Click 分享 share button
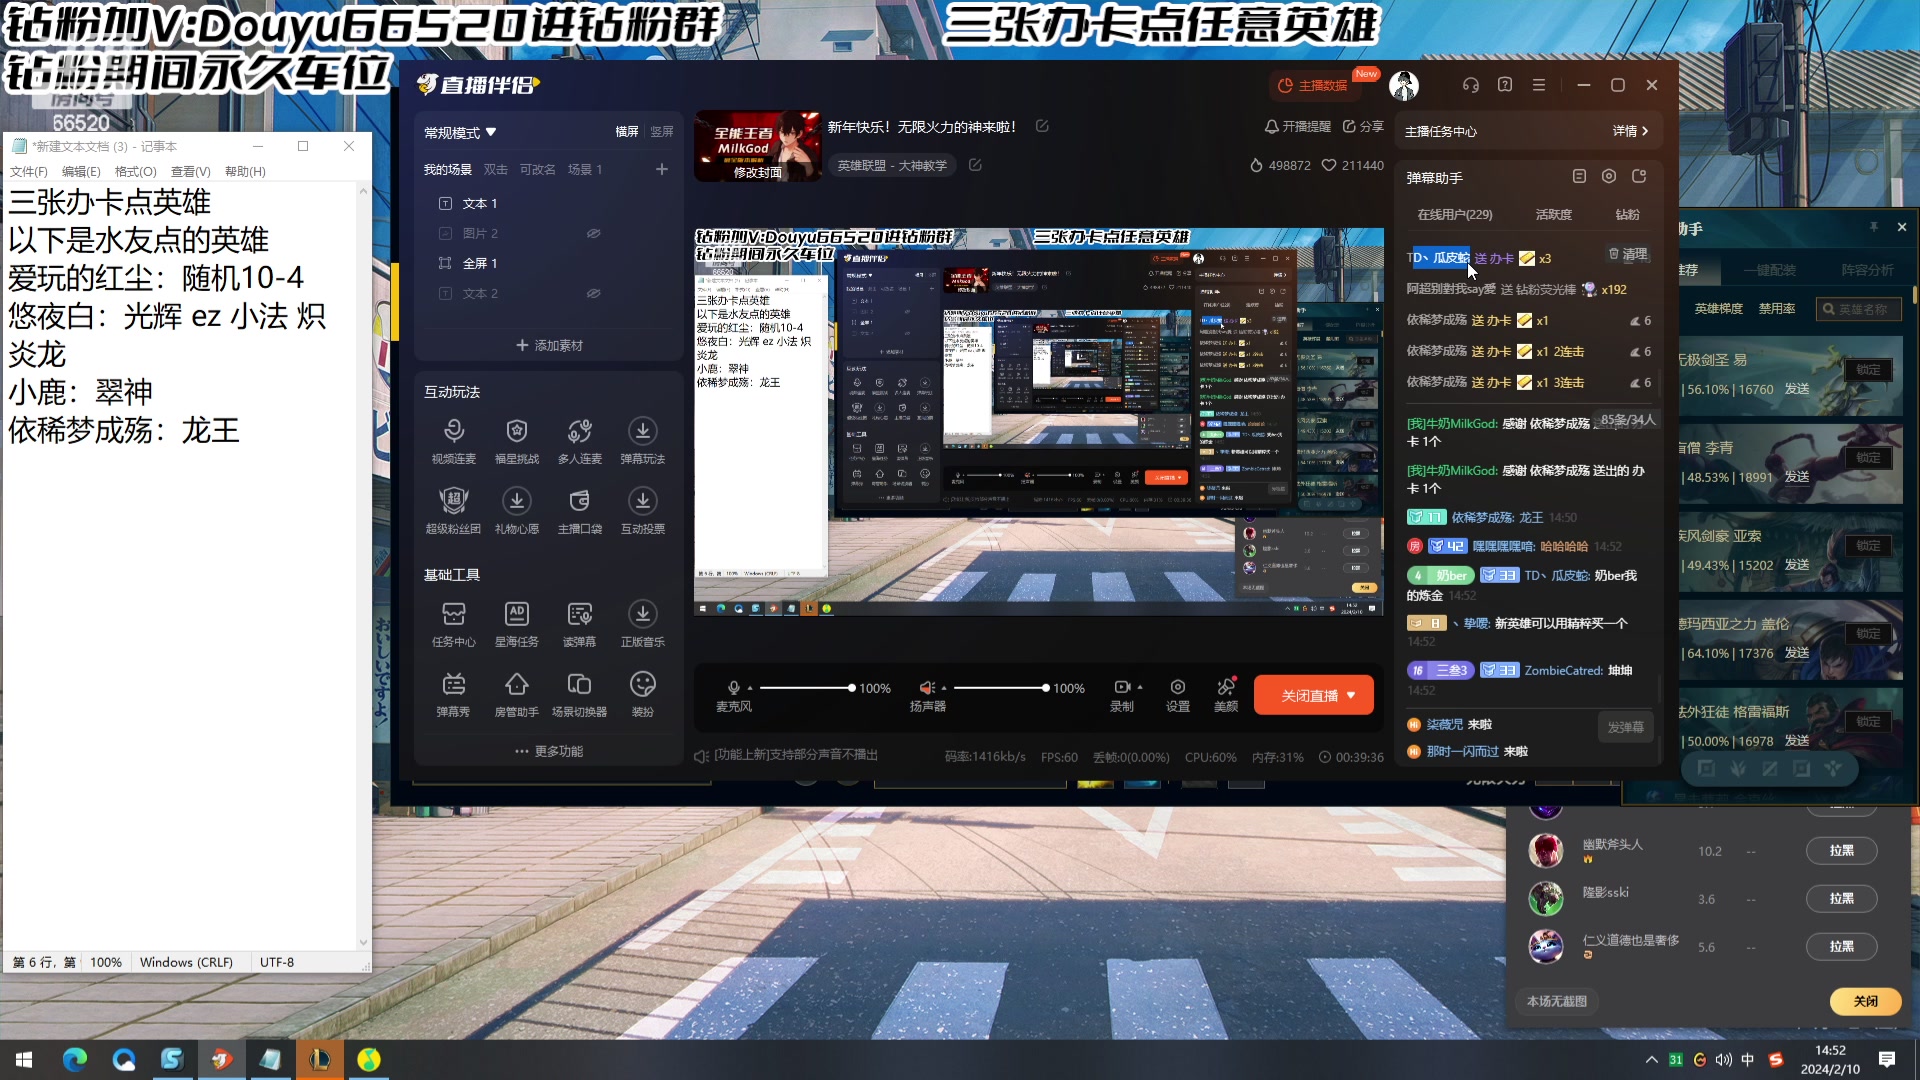The image size is (1920, 1080). [1363, 127]
